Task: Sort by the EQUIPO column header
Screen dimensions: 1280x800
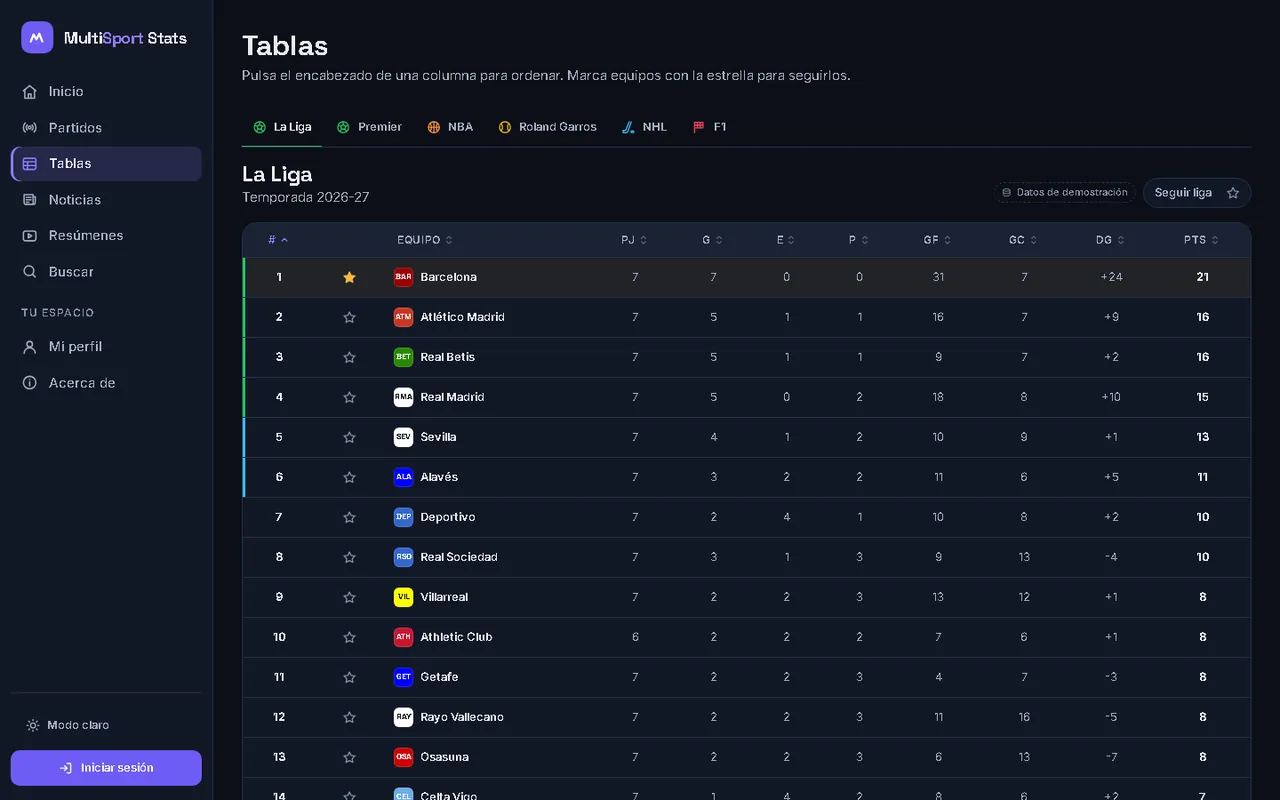Action: tap(425, 240)
